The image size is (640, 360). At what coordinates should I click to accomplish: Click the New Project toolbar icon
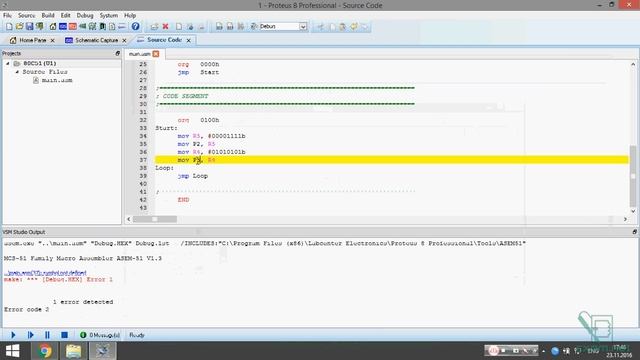(9, 27)
